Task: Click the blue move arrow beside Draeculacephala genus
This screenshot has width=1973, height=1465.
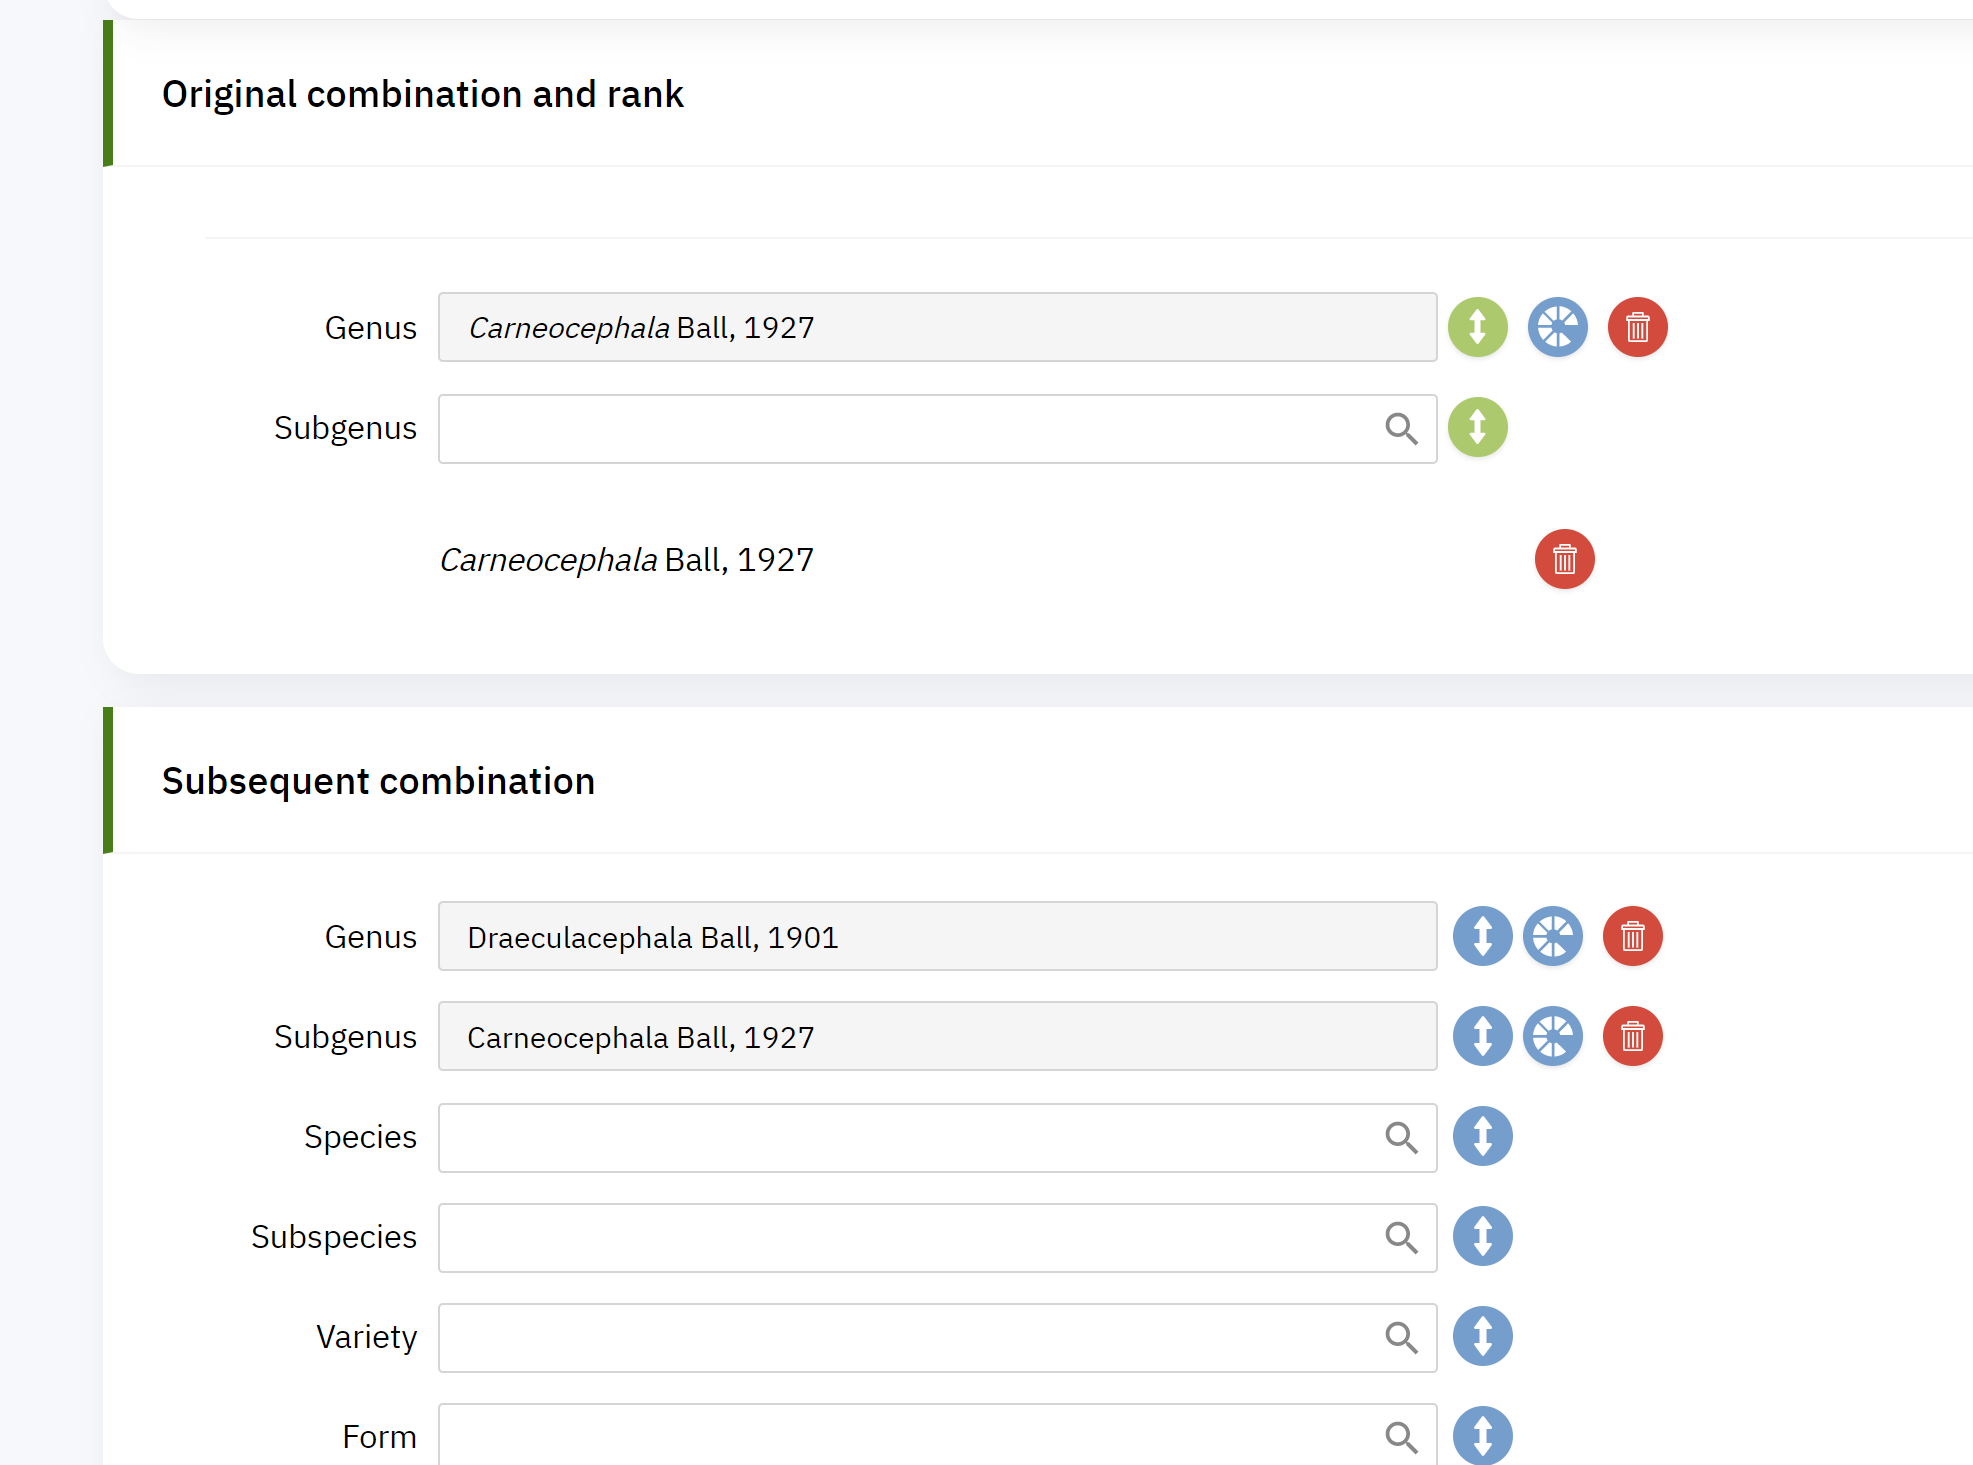Action: (x=1482, y=937)
